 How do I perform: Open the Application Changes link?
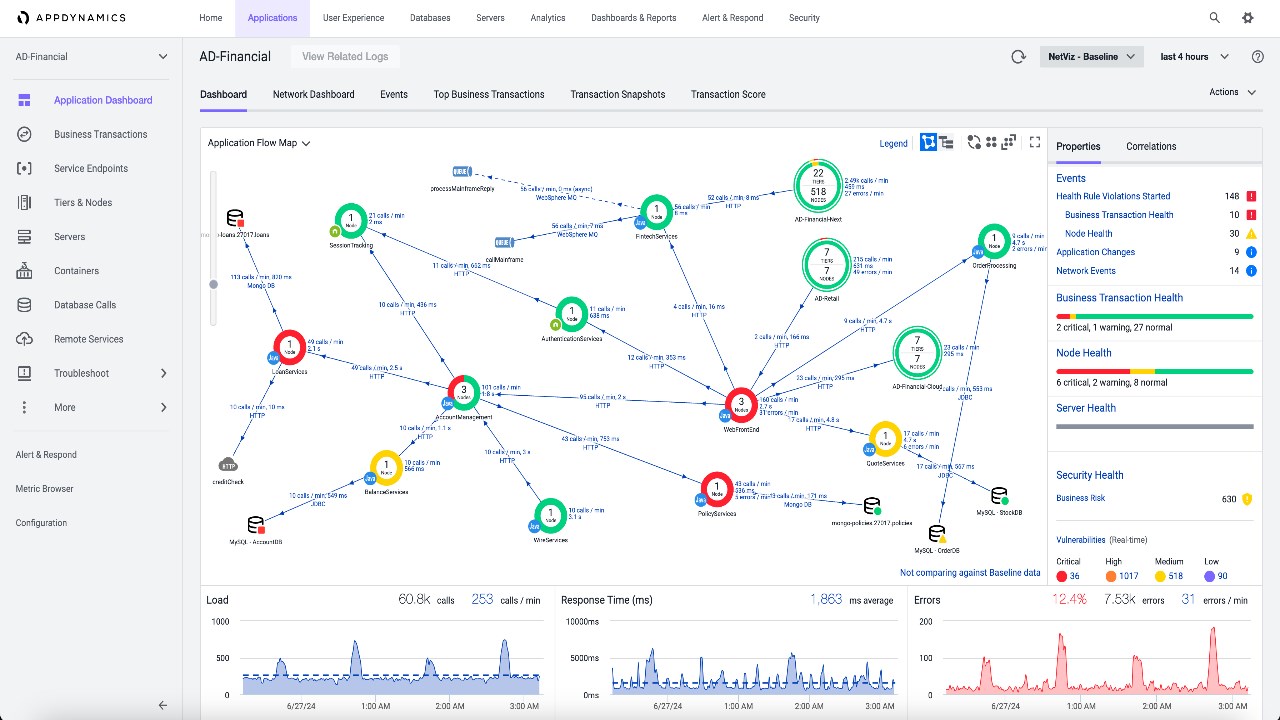(1096, 252)
